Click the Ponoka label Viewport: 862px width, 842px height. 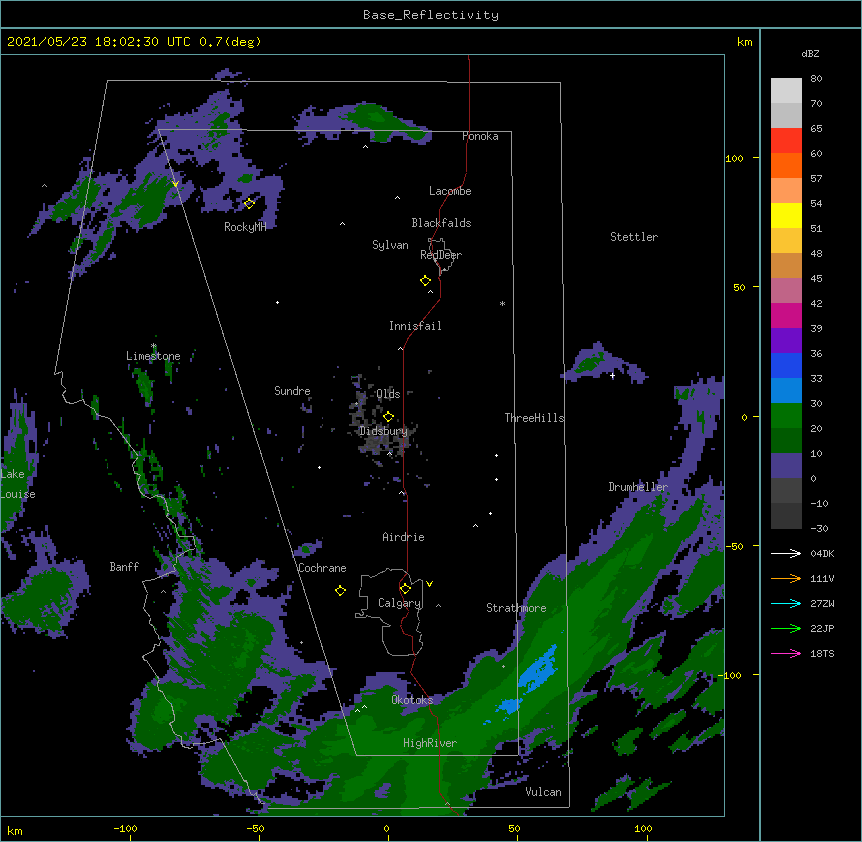[x=480, y=136]
